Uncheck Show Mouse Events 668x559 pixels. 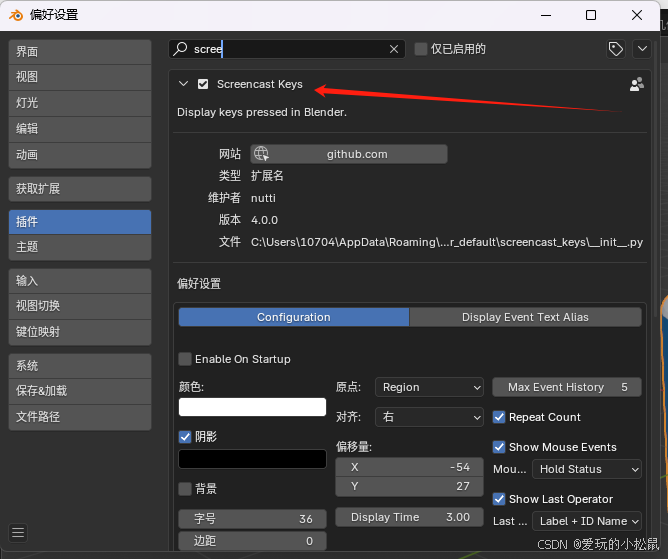click(499, 447)
